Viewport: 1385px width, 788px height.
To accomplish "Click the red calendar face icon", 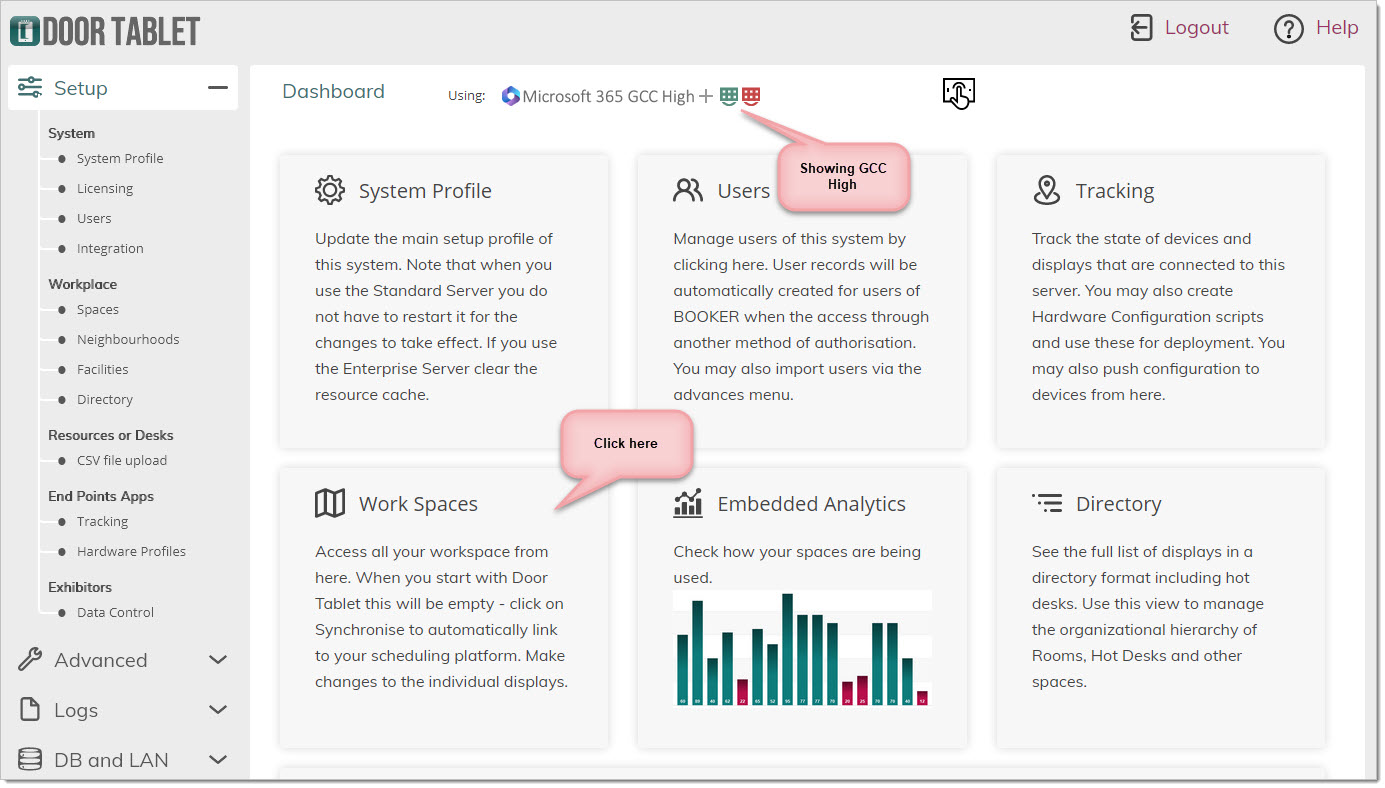I will (x=751, y=96).
